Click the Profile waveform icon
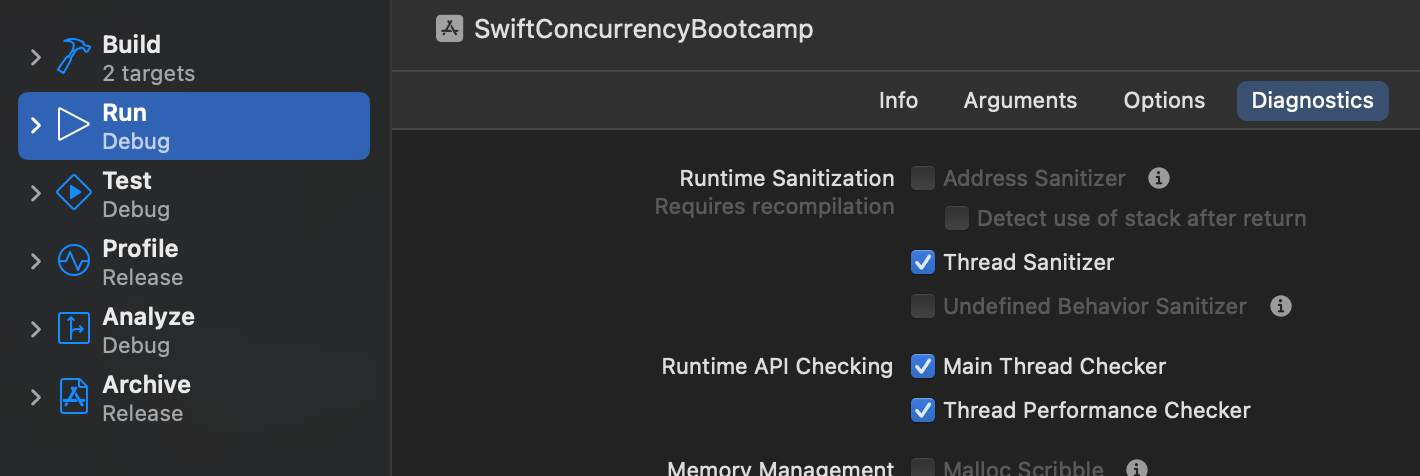Image resolution: width=1420 pixels, height=476 pixels. (74, 261)
